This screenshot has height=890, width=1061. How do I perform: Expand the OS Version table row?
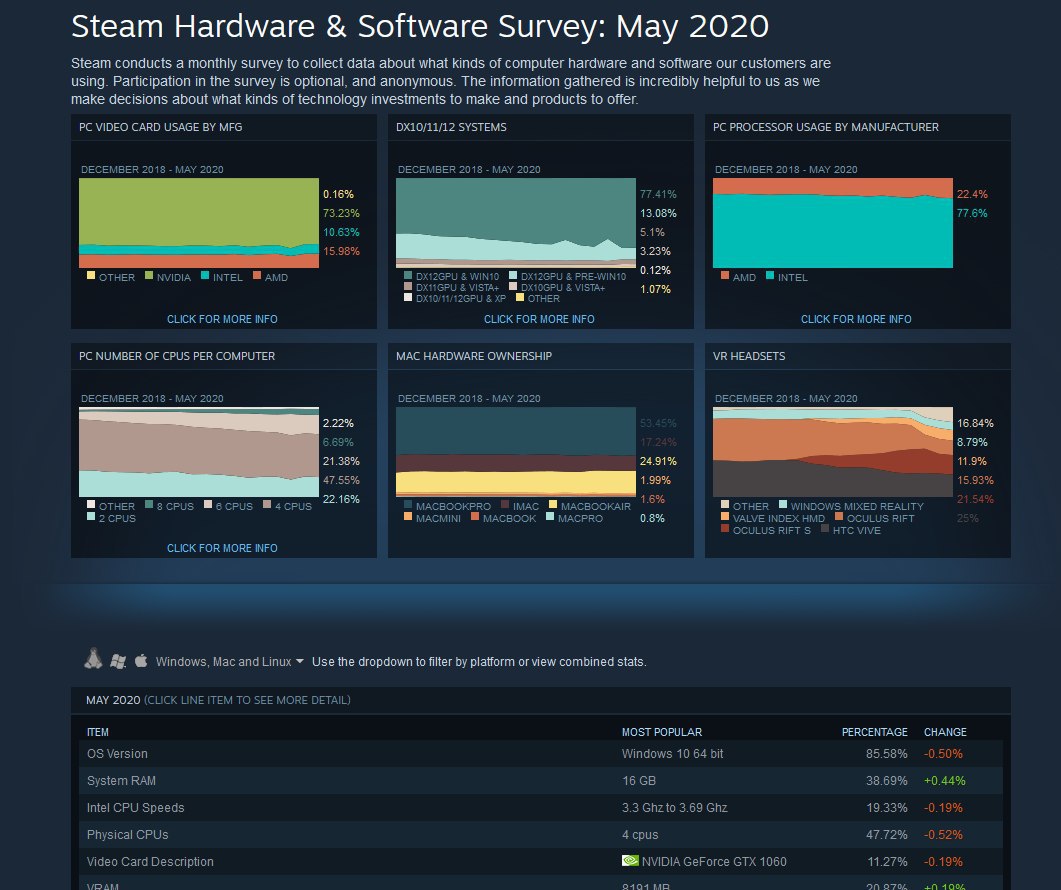(x=541, y=753)
